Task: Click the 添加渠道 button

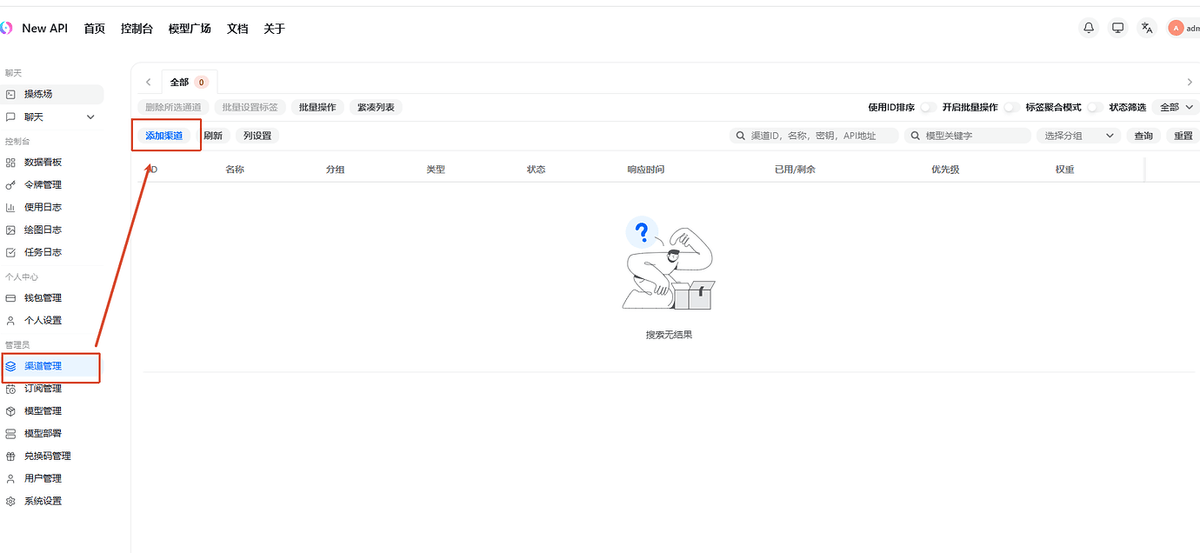Action: click(x=164, y=136)
